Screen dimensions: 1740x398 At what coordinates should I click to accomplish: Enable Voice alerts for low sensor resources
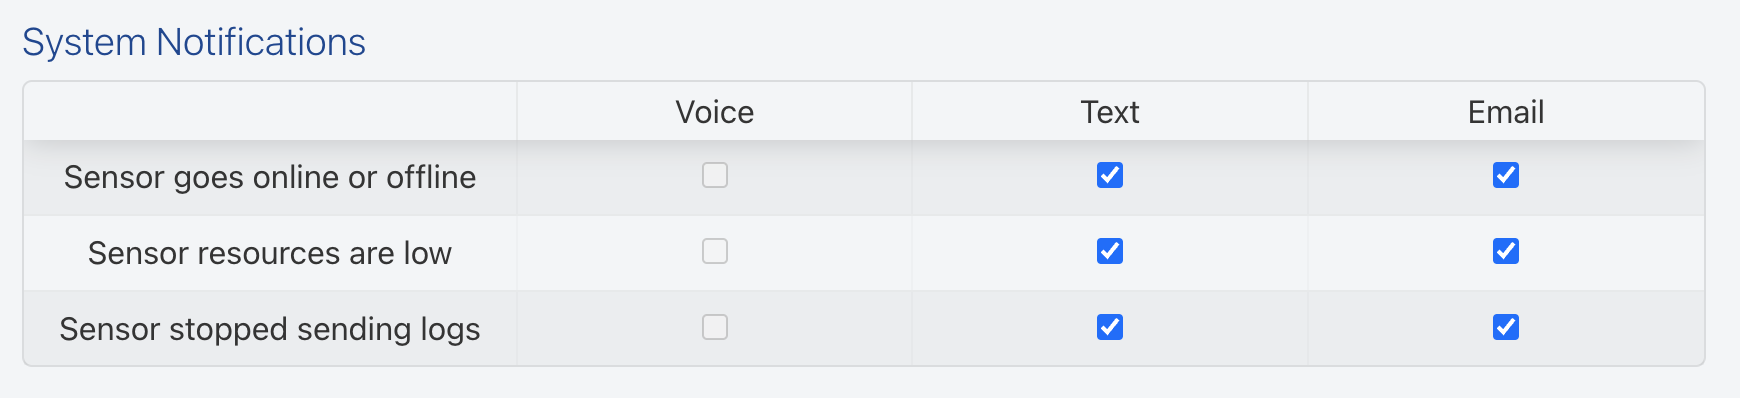tap(715, 251)
